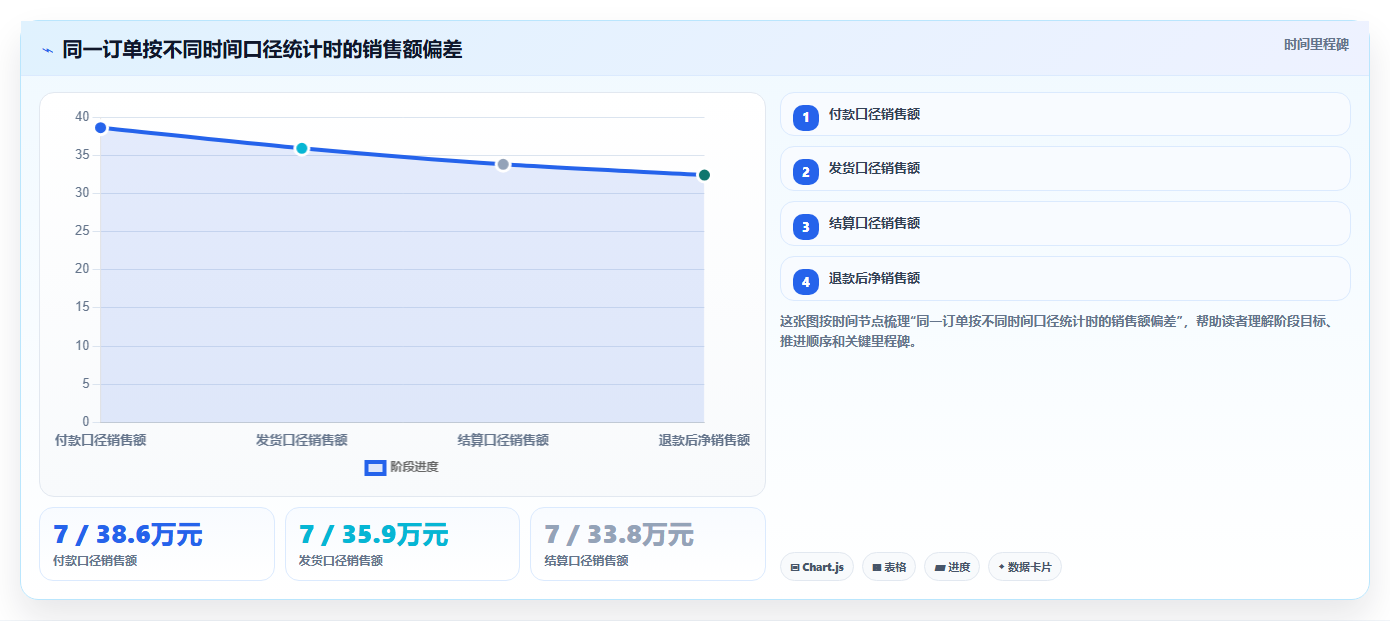This screenshot has width=1390, height=621.
Task: Toggle the 阶段进度 legend swatch
Action: click(375, 467)
